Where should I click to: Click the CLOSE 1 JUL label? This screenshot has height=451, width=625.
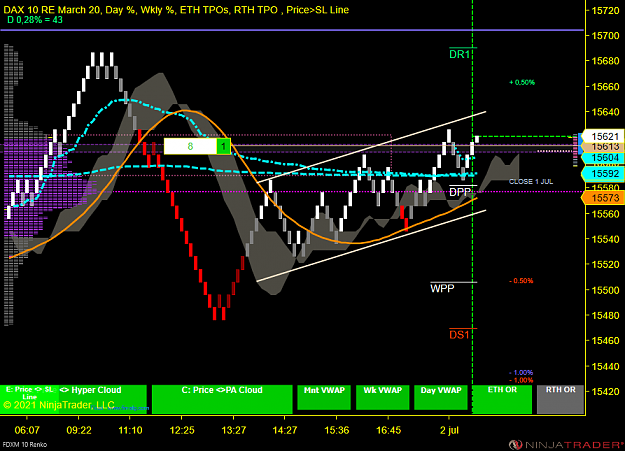(531, 181)
